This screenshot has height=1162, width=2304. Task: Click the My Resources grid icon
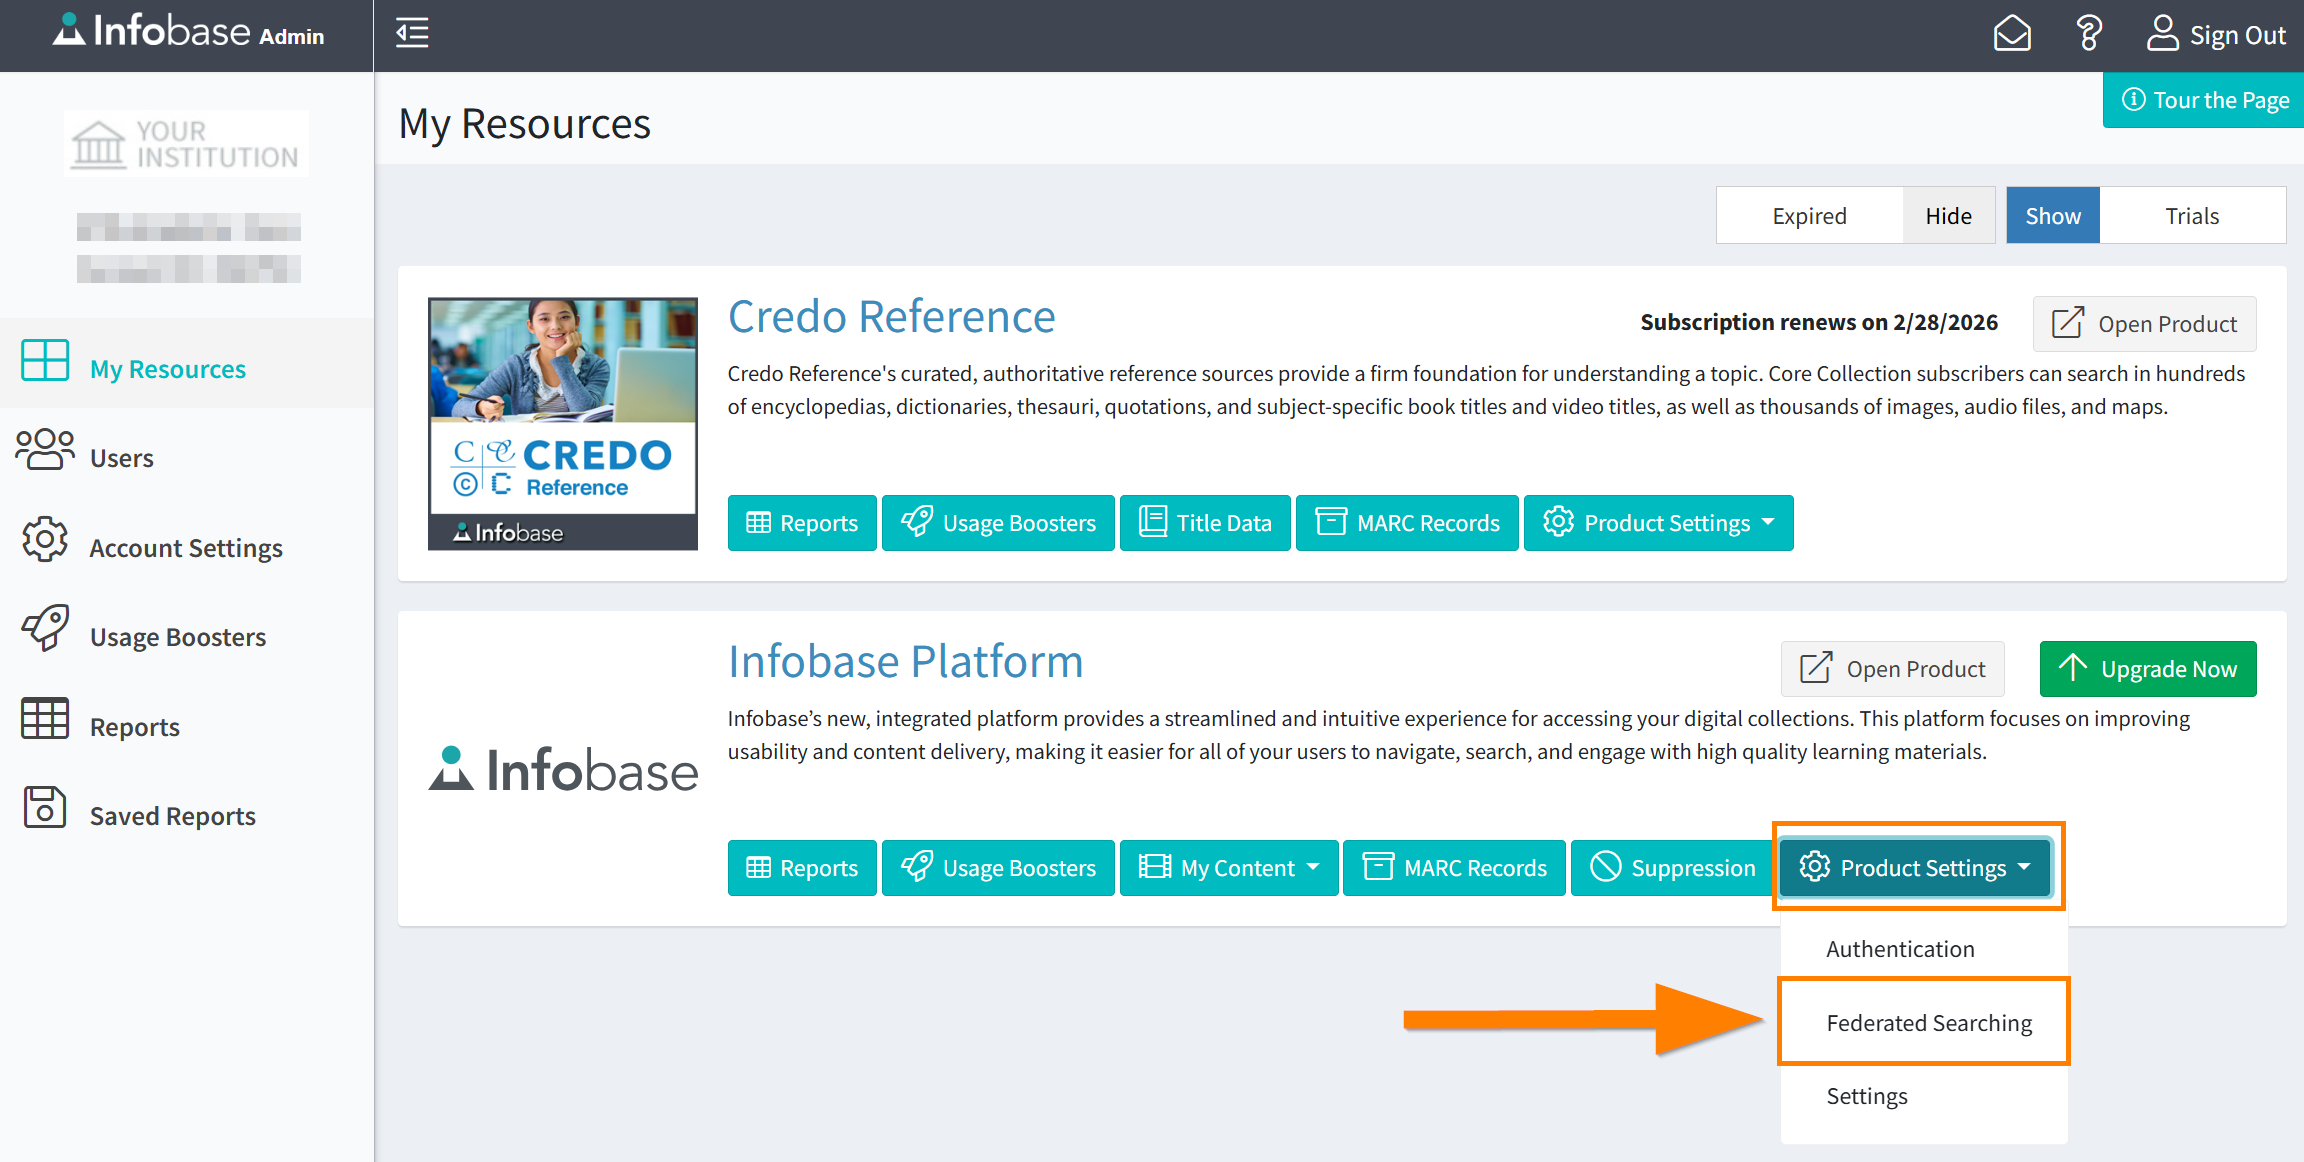(45, 360)
